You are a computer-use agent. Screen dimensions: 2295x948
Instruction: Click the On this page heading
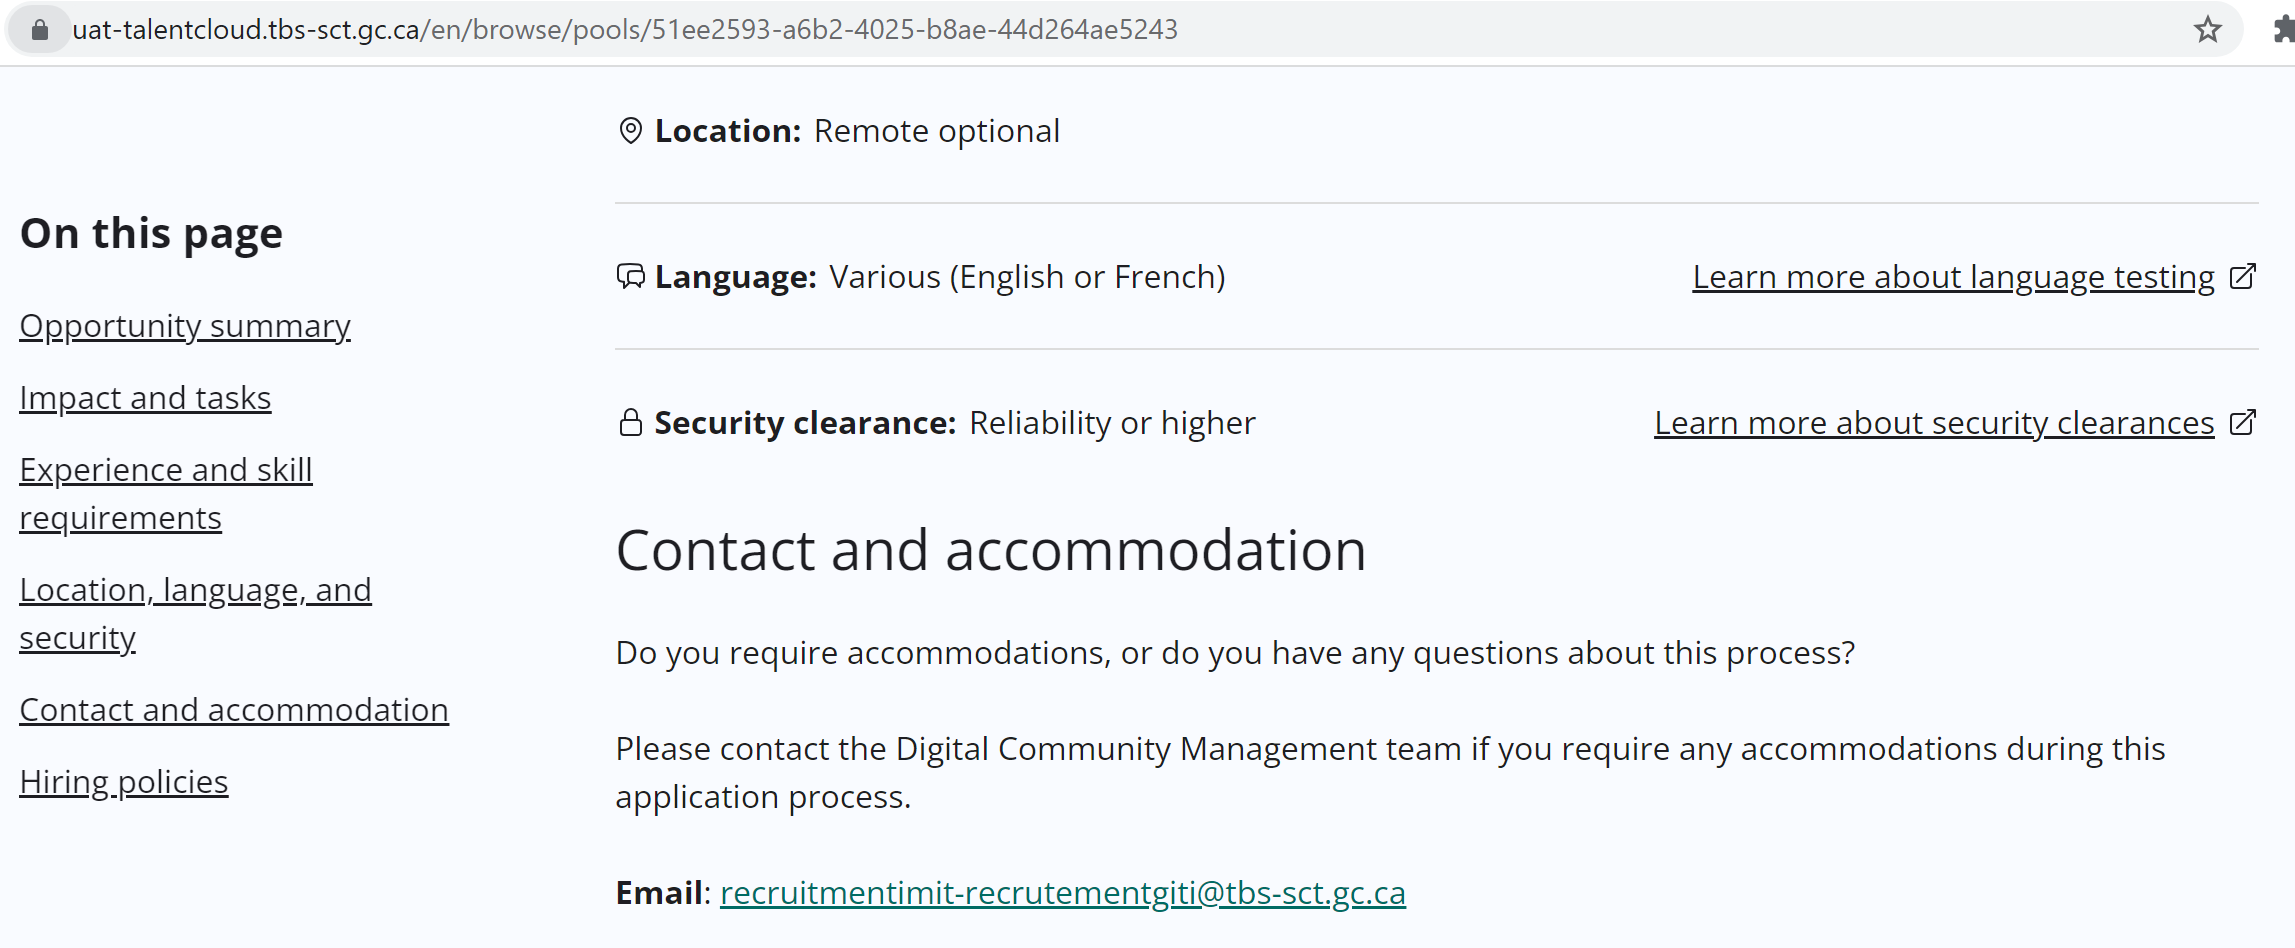point(150,232)
